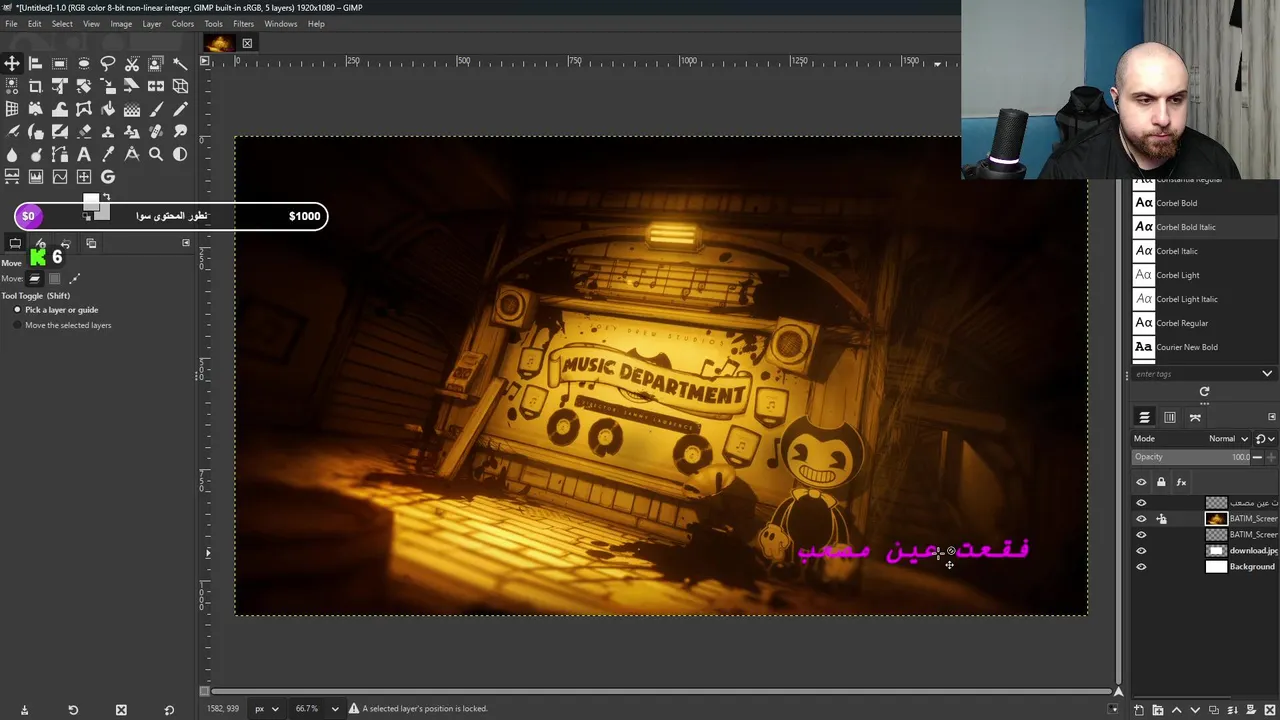Toggle the position lock on BATIM_Screen layer
Image resolution: width=1280 pixels, height=720 pixels.
[x=1161, y=519]
